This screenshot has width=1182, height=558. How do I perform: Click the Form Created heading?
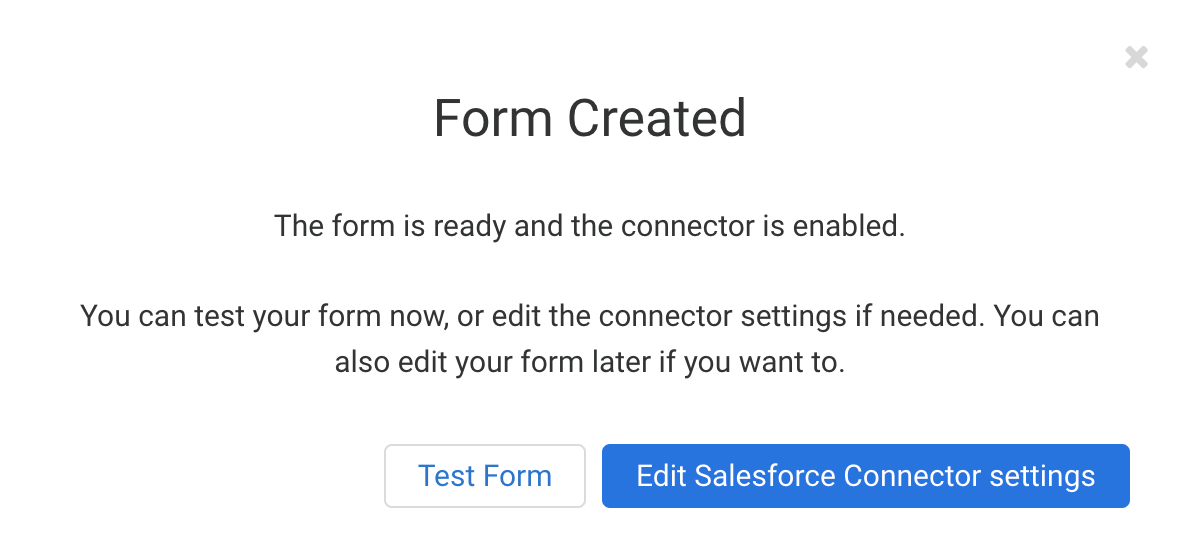click(x=590, y=119)
